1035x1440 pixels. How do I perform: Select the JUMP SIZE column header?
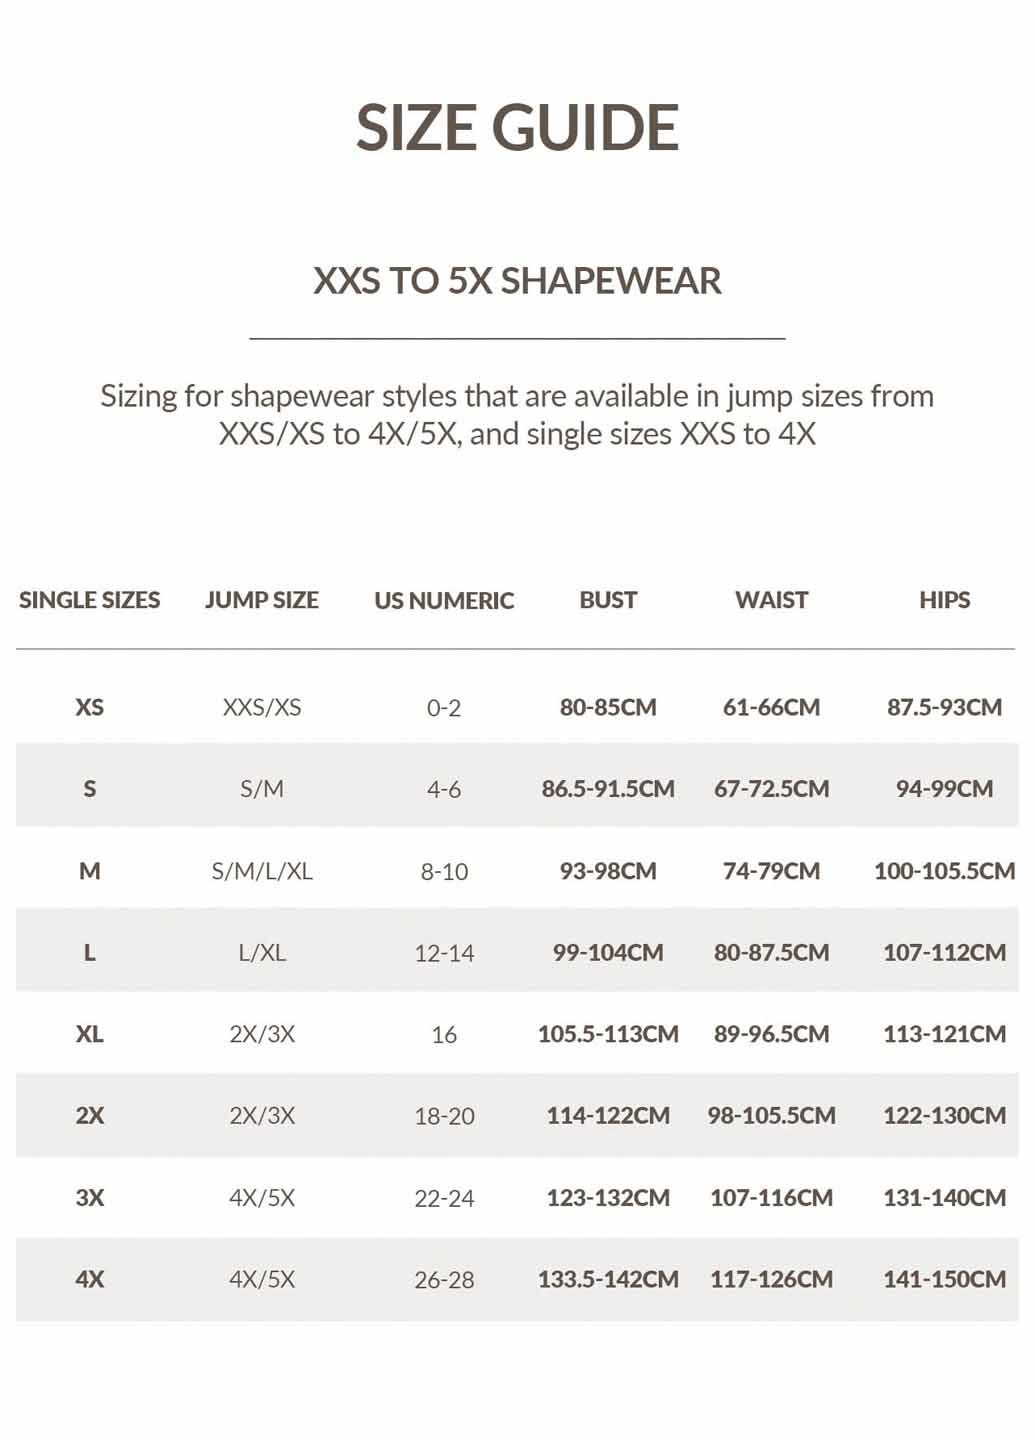pyautogui.click(x=262, y=600)
